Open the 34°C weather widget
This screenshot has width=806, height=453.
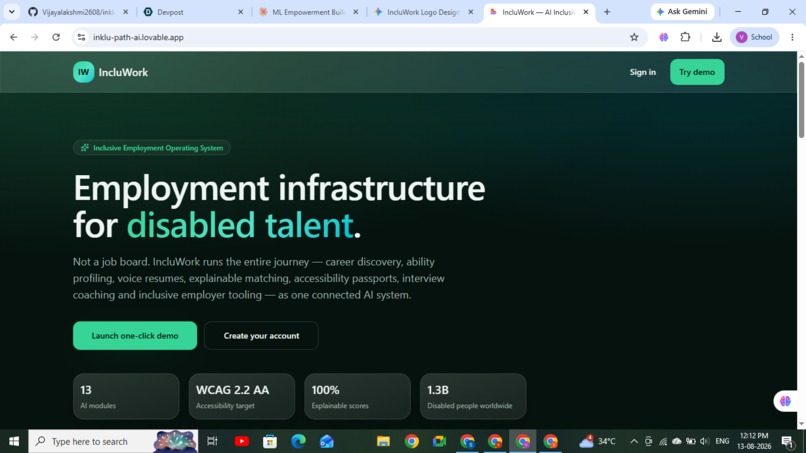click(597, 441)
